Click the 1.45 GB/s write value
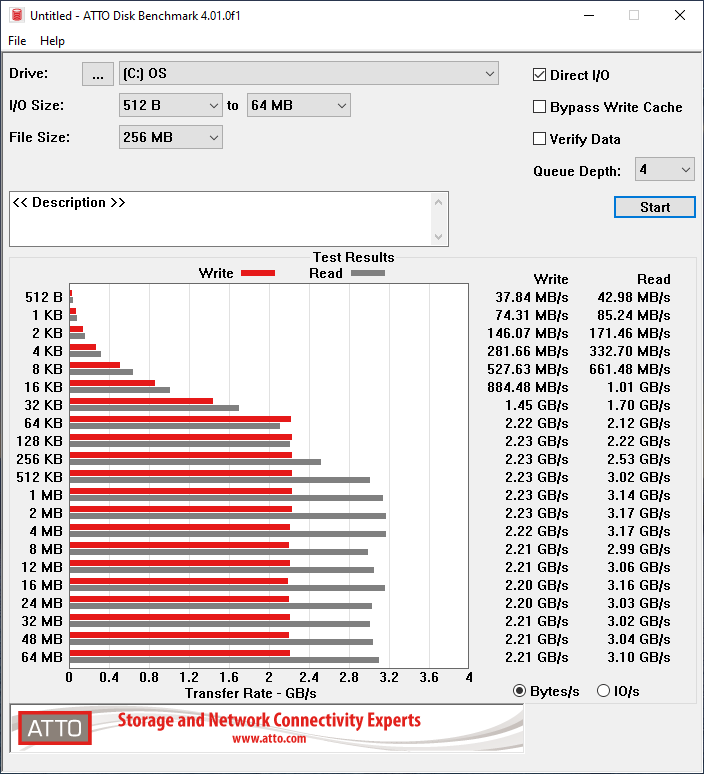 pos(537,405)
